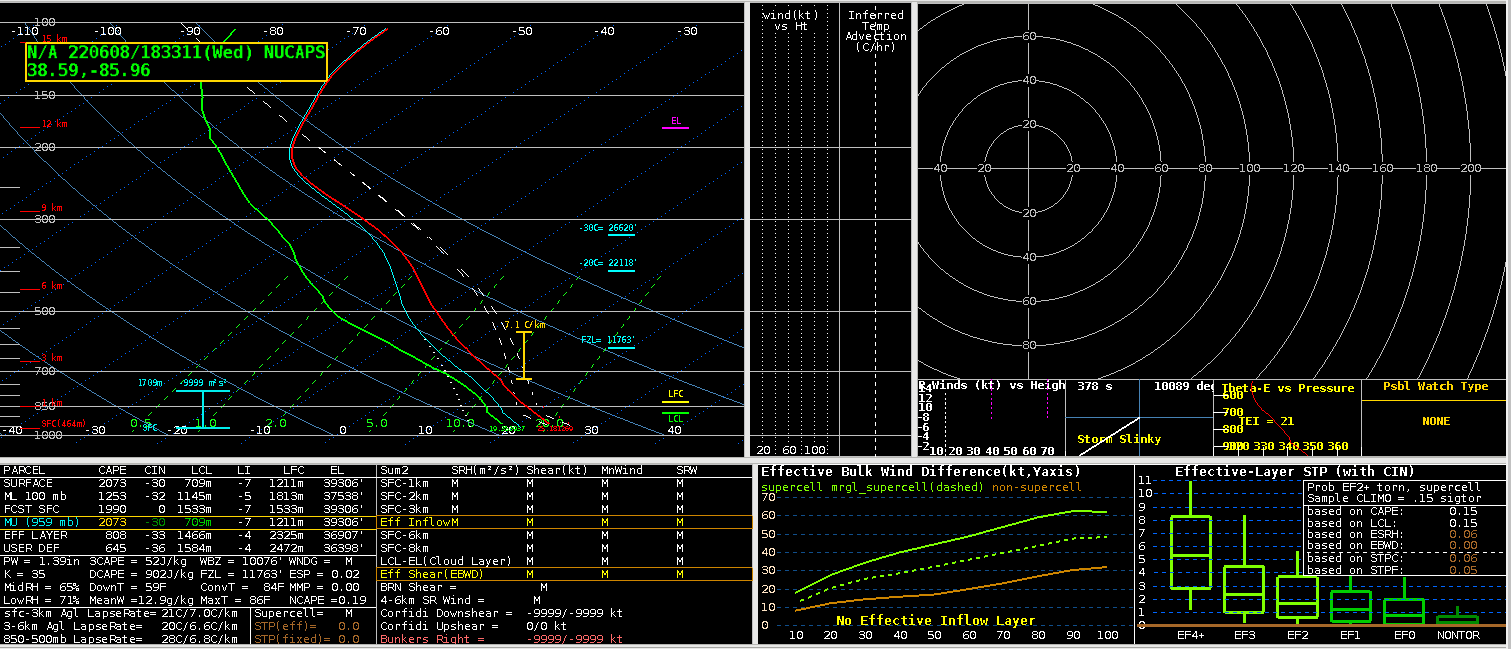The height and width of the screenshot is (649, 1511).
Task: Click the Supercell= M value
Action: [x=304, y=613]
